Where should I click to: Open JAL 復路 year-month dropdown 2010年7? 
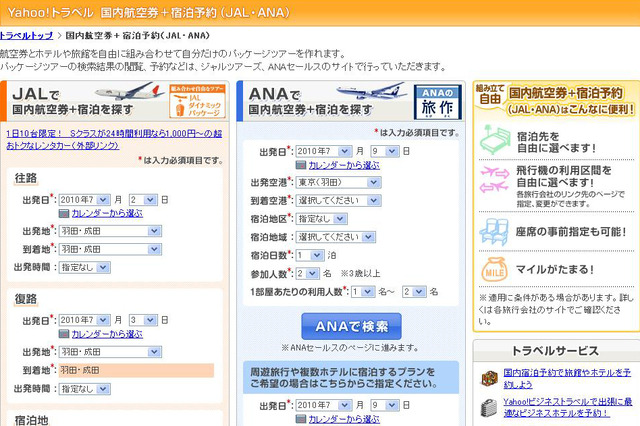pyautogui.click(x=84, y=320)
